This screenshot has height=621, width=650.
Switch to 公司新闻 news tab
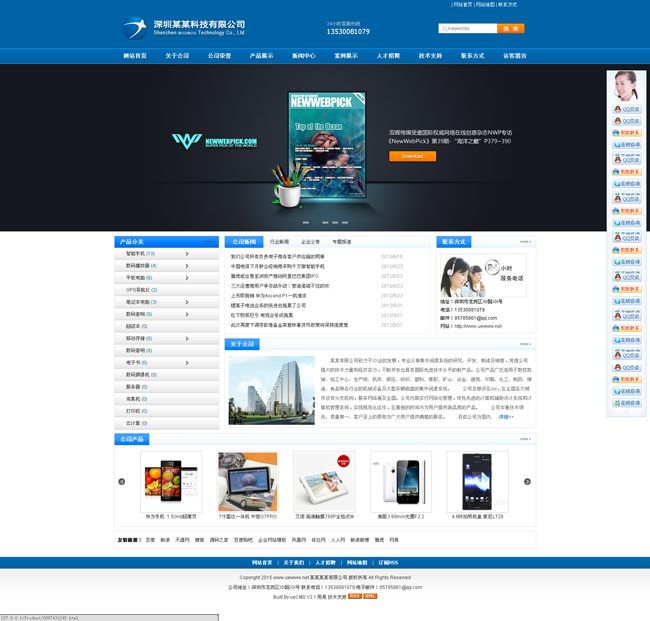(244, 242)
